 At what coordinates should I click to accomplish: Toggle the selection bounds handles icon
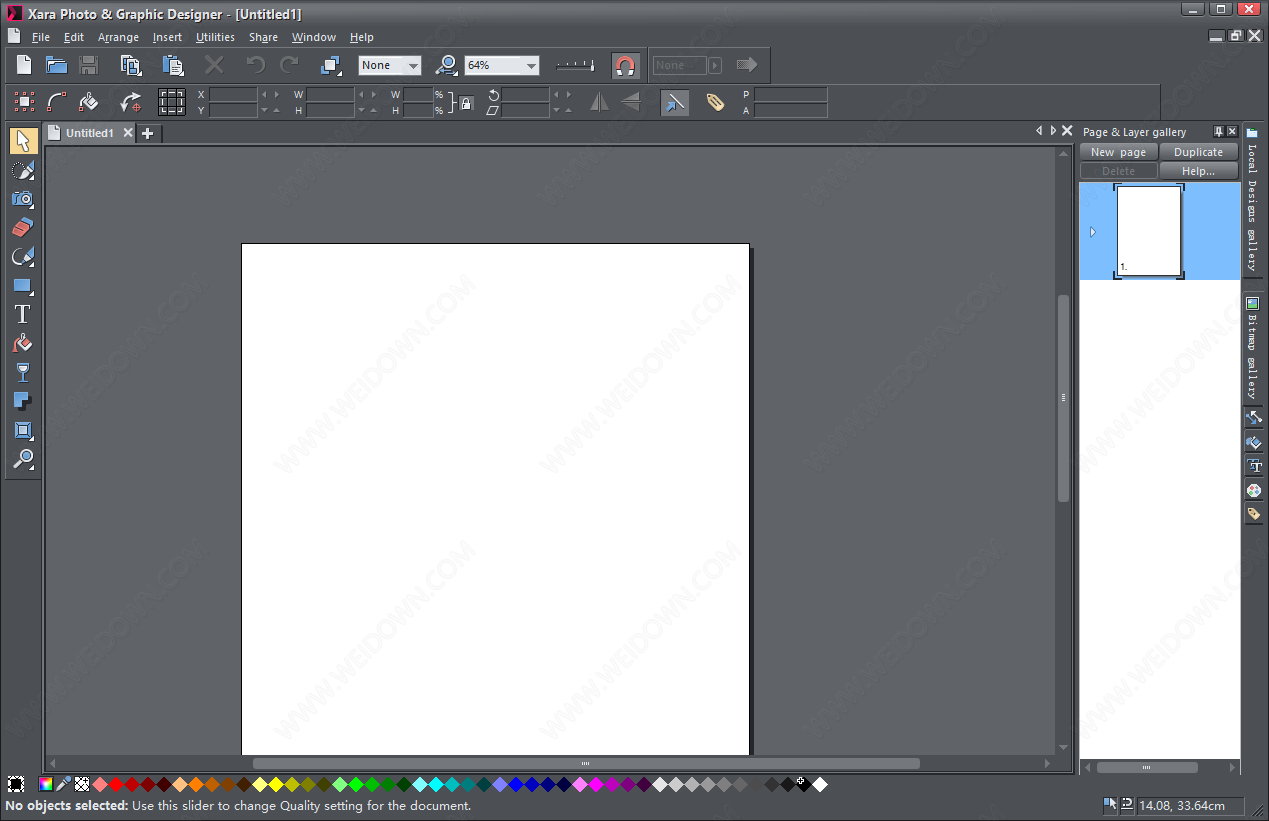pos(25,102)
